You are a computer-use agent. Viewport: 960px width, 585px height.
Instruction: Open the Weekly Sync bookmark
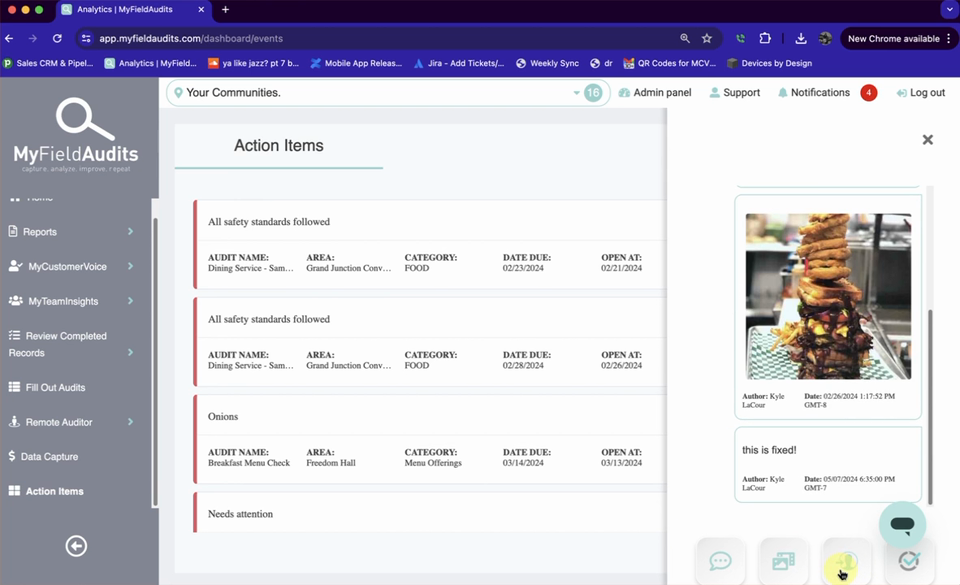547,63
